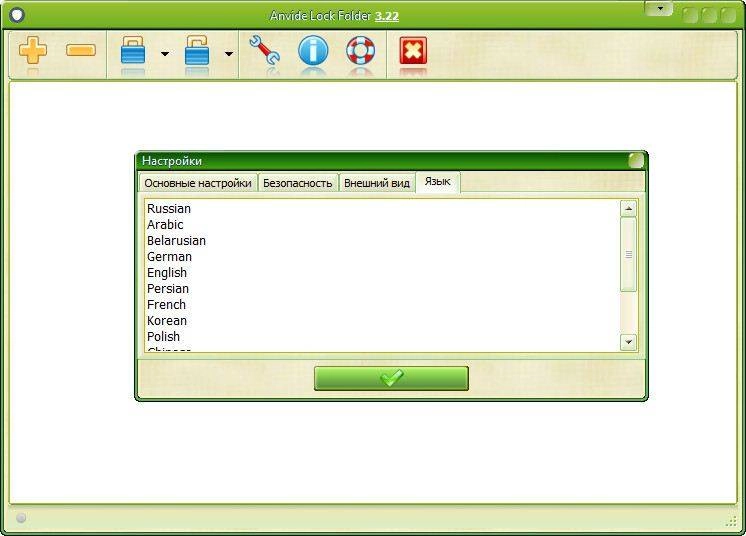Click the blue information icon
Viewport: 746px width, 536px height.
(313, 50)
